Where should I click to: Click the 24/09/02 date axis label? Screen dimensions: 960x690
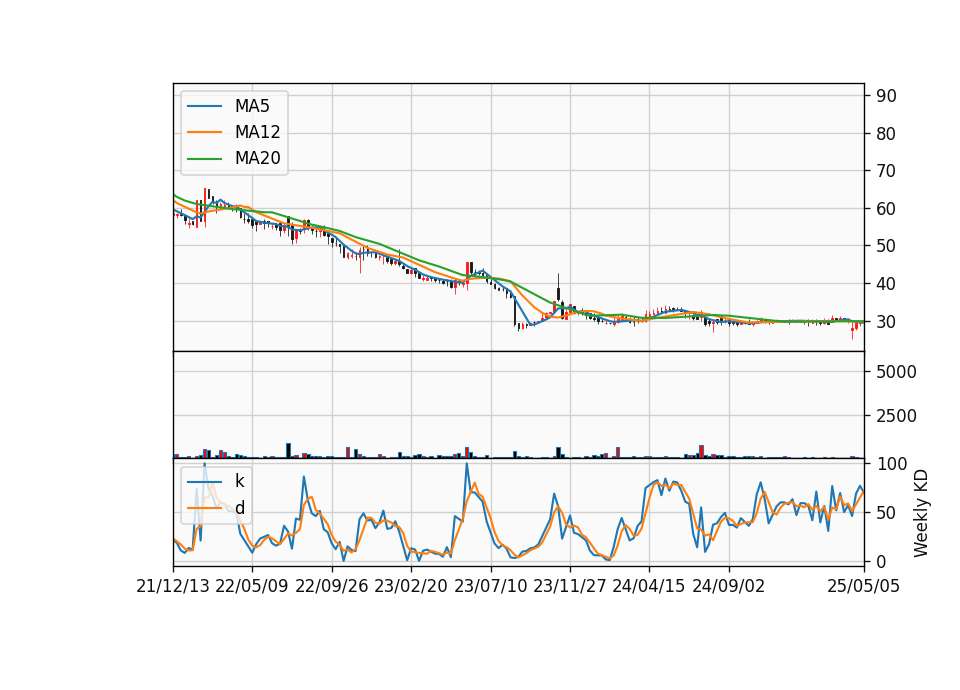(x=729, y=586)
